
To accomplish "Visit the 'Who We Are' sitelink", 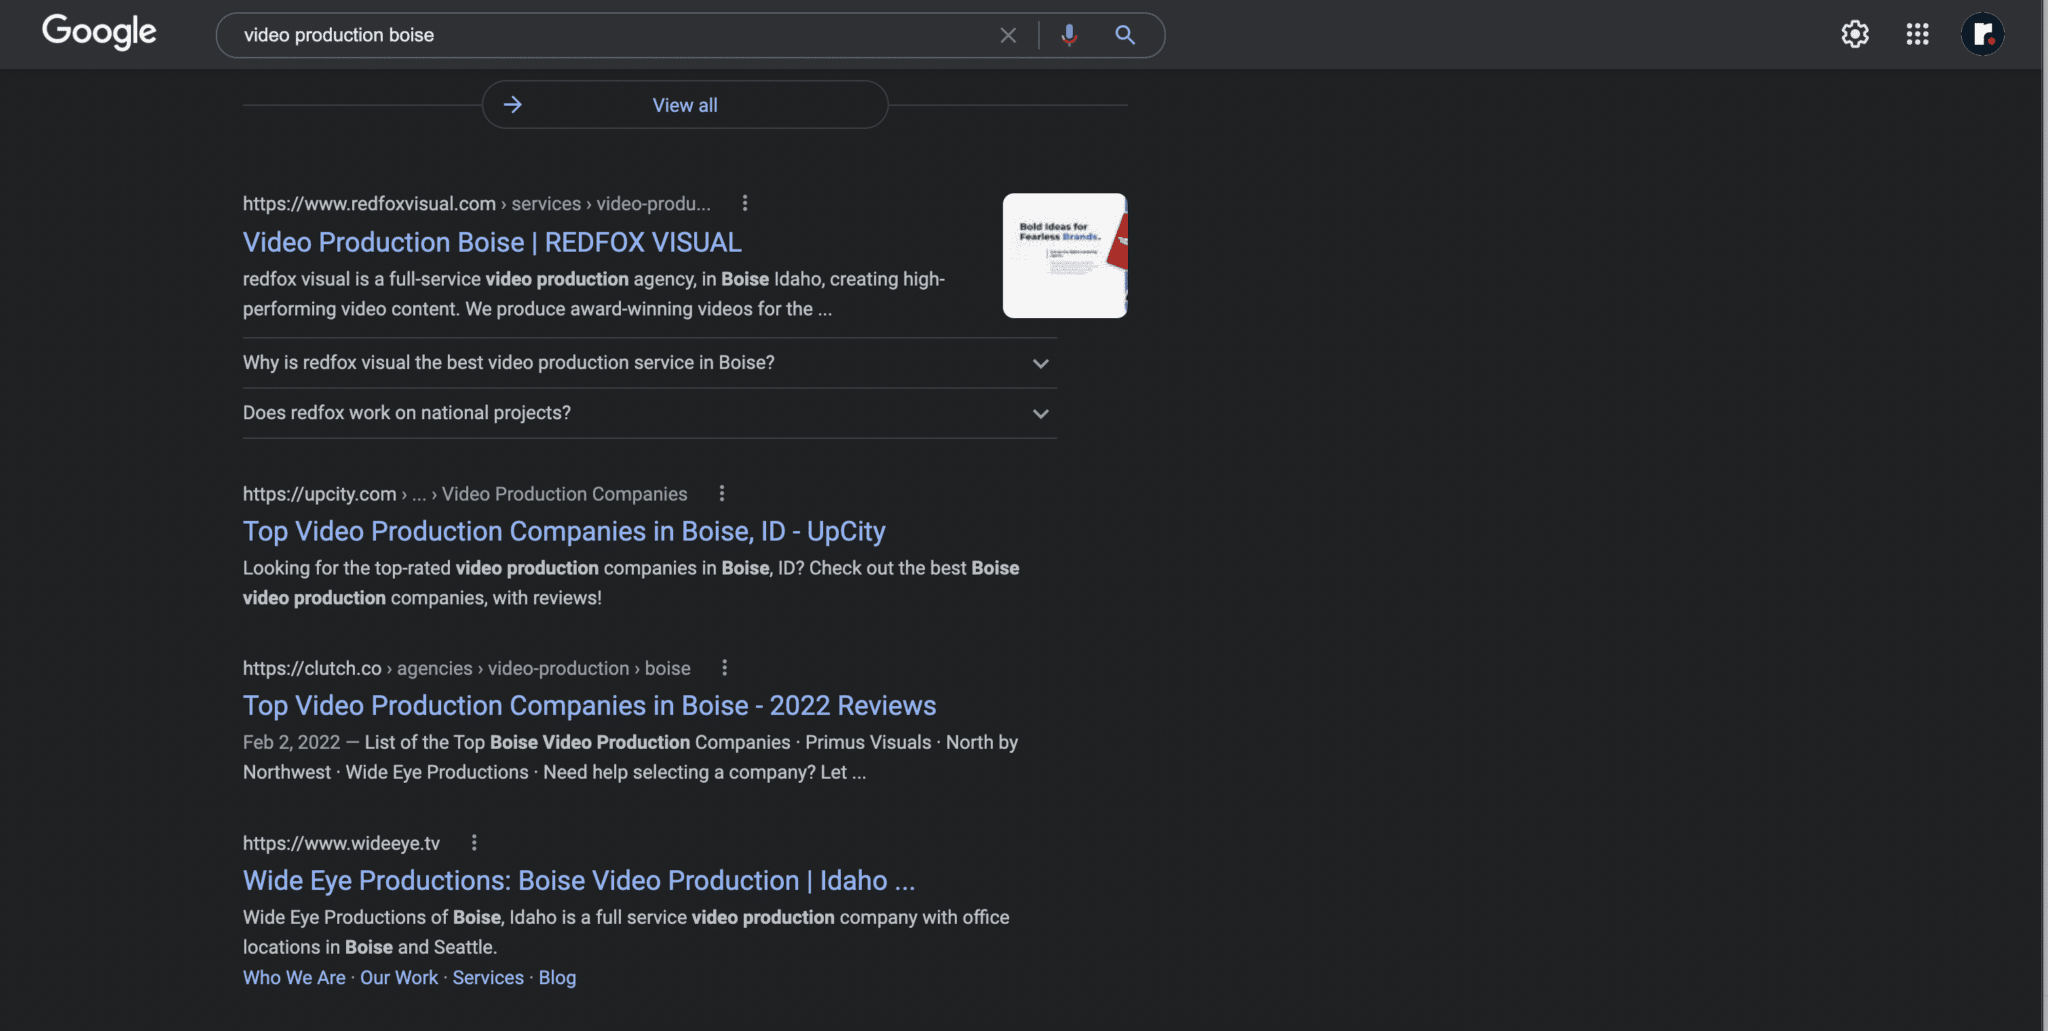I will point(293,977).
